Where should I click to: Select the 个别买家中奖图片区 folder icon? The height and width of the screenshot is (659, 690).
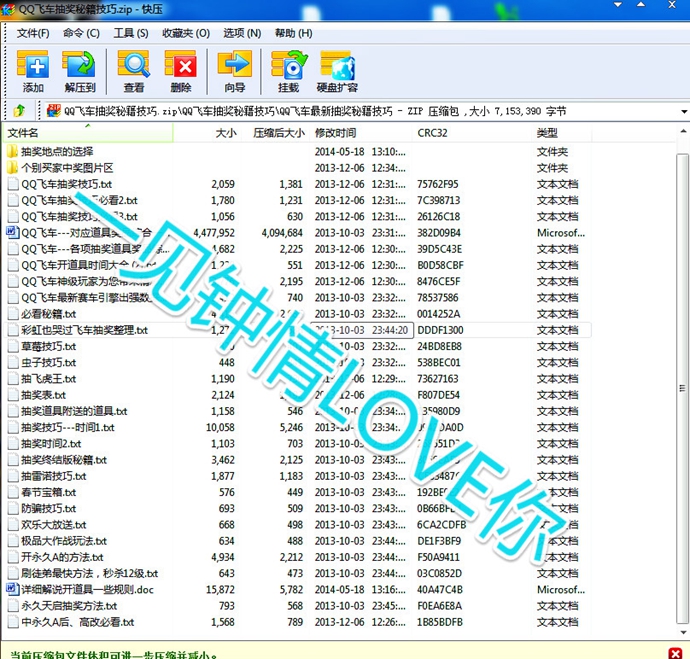pos(12,168)
